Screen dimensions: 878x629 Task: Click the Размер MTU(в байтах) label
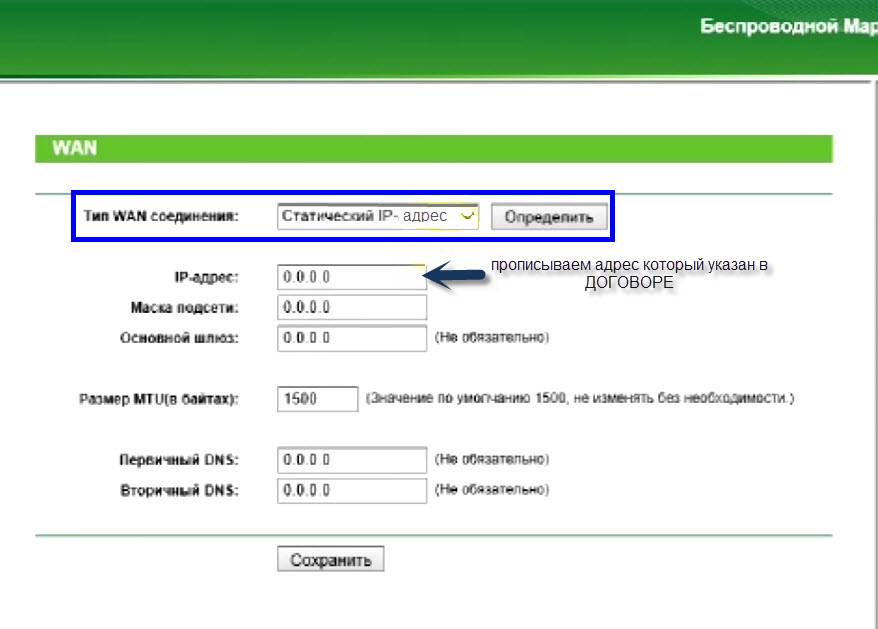(159, 399)
